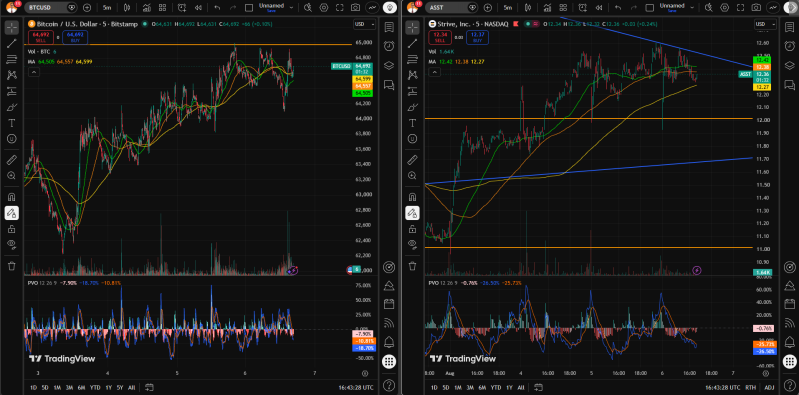Select trend line tool in ASST window

pos(412,44)
